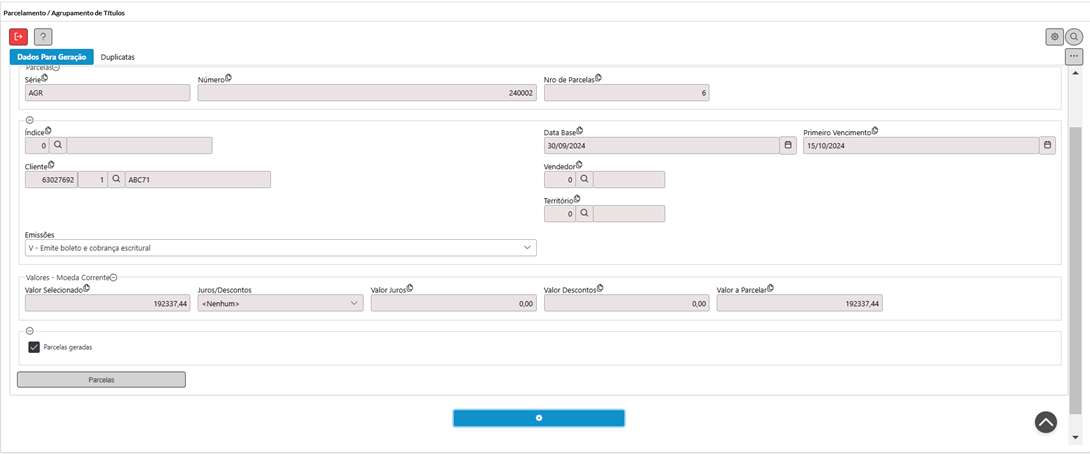The height and width of the screenshot is (454, 1090).
Task: Collapse the Valores - Moeda Corrente section
Action: [114, 277]
